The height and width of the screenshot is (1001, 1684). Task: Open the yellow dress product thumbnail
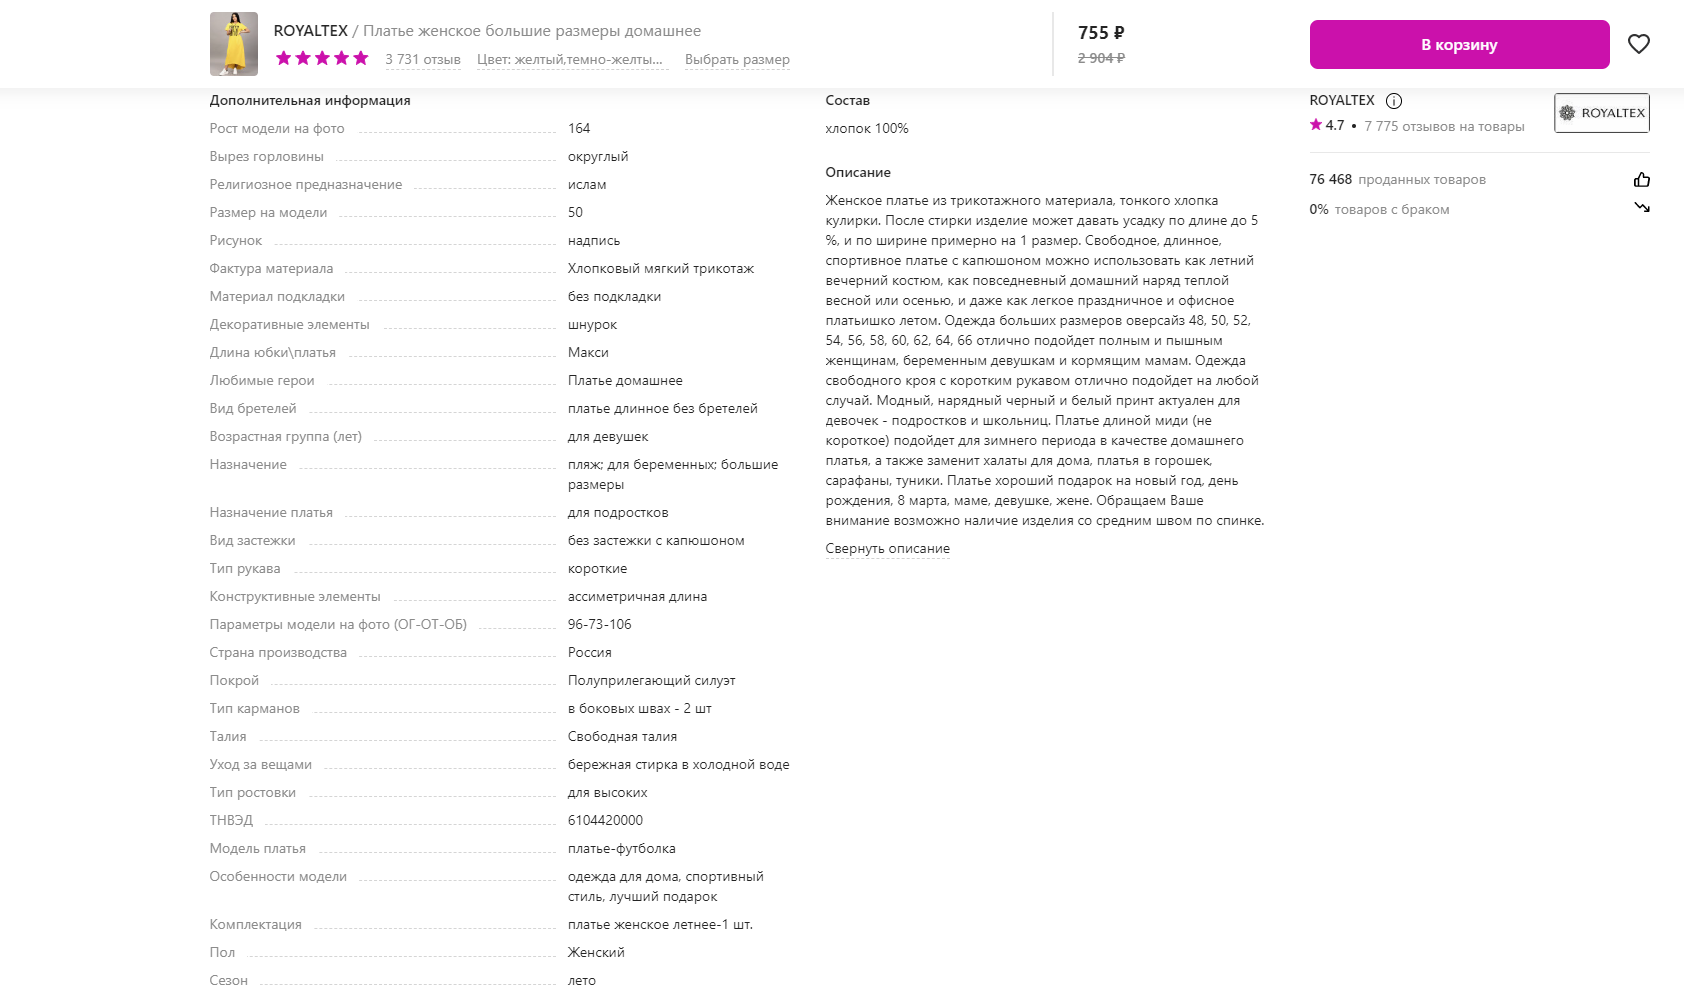tap(234, 44)
